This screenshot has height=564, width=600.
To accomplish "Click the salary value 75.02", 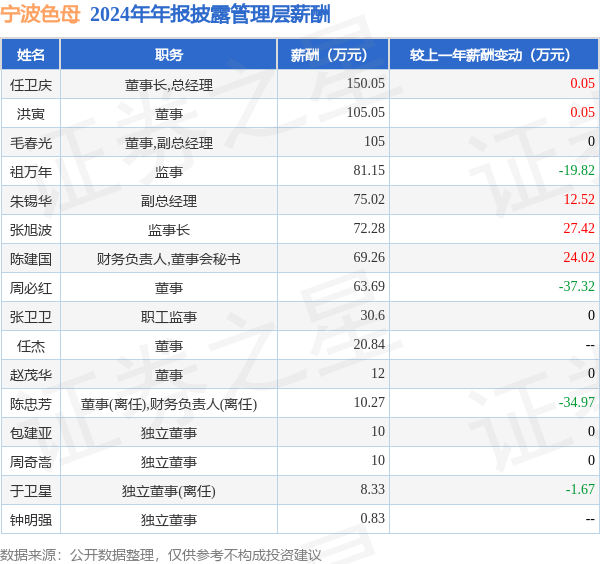I will coord(369,199).
